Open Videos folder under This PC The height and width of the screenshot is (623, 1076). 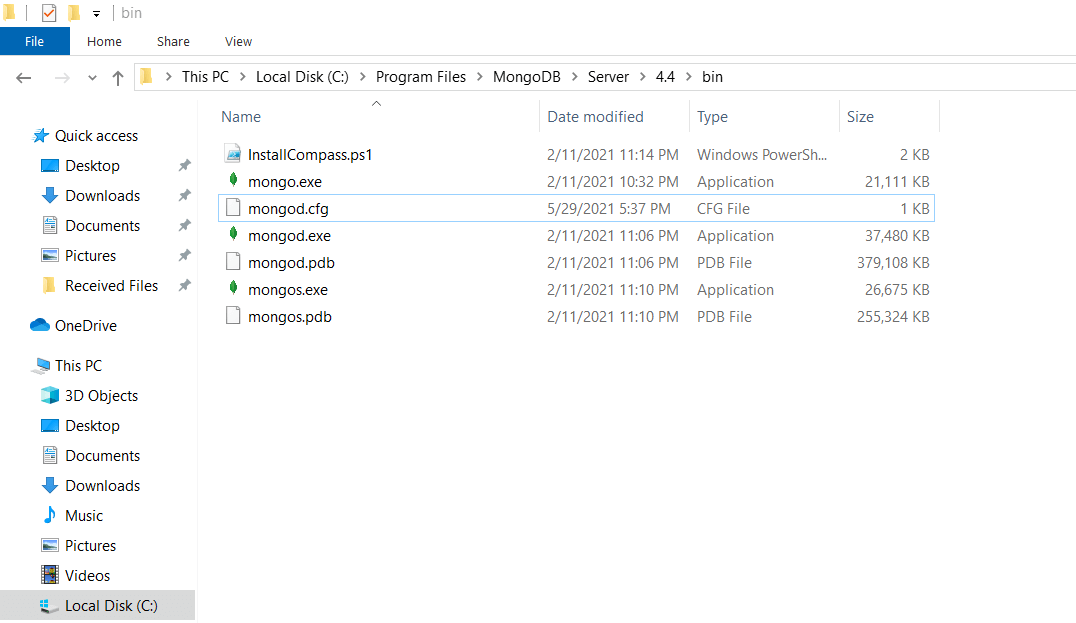tap(87, 576)
